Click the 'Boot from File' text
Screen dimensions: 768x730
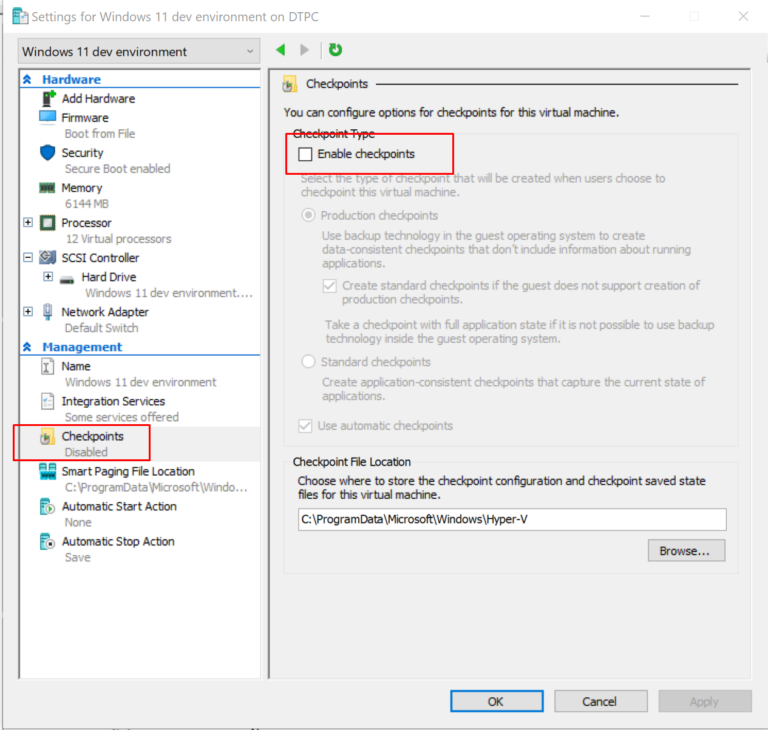click(100, 134)
